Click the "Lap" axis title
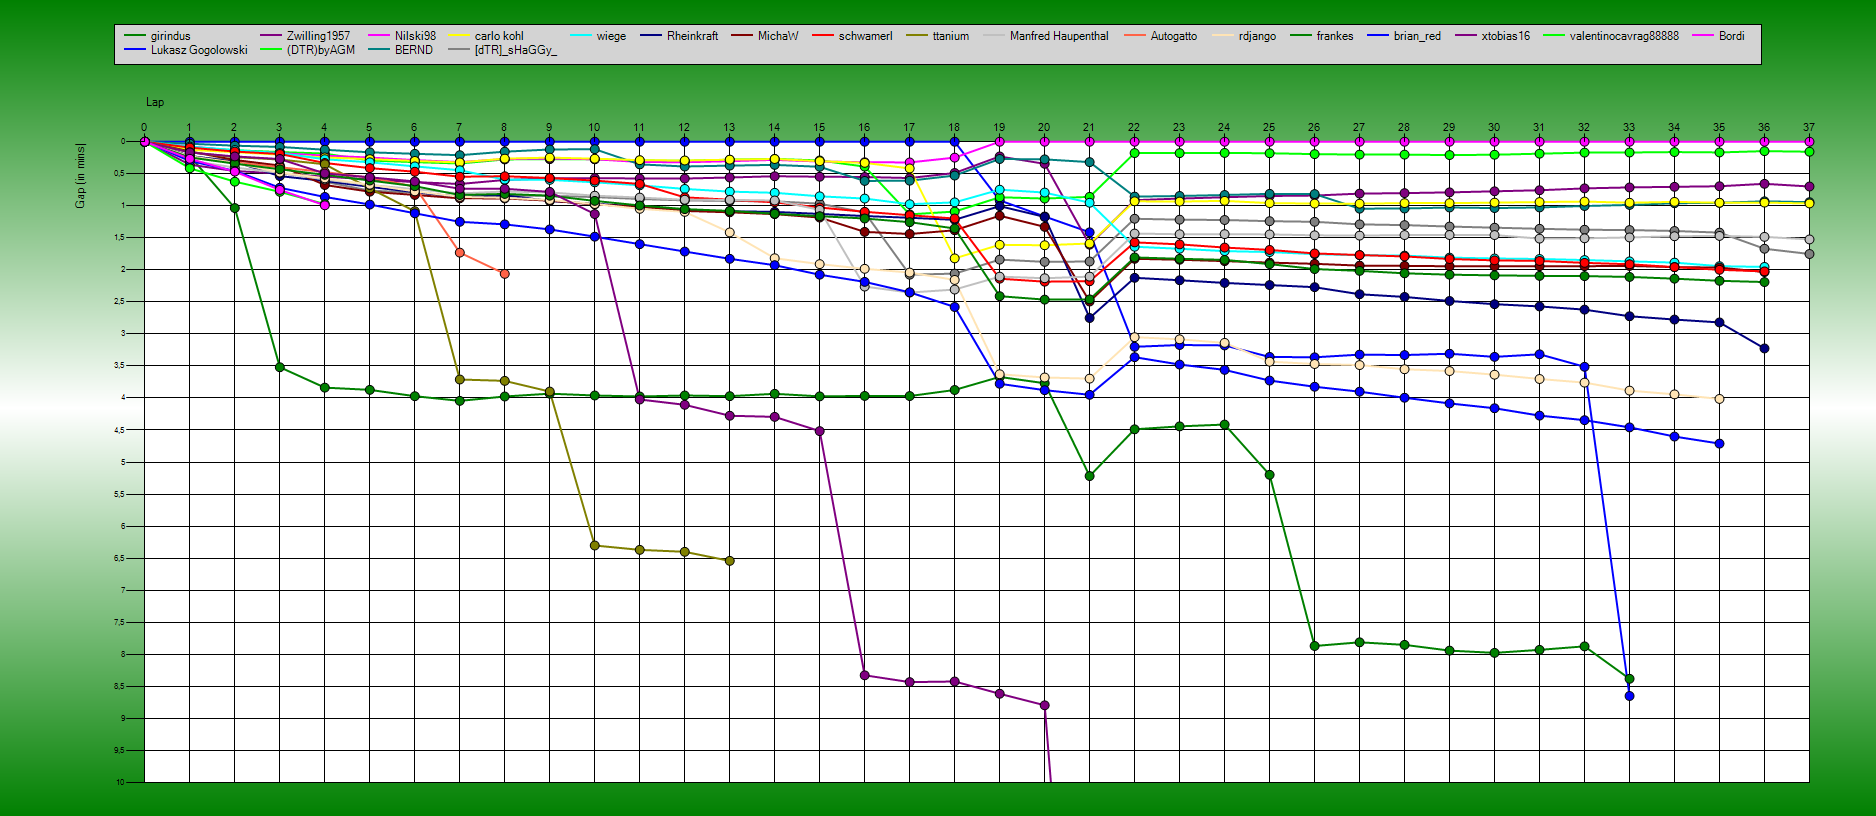 pos(155,102)
